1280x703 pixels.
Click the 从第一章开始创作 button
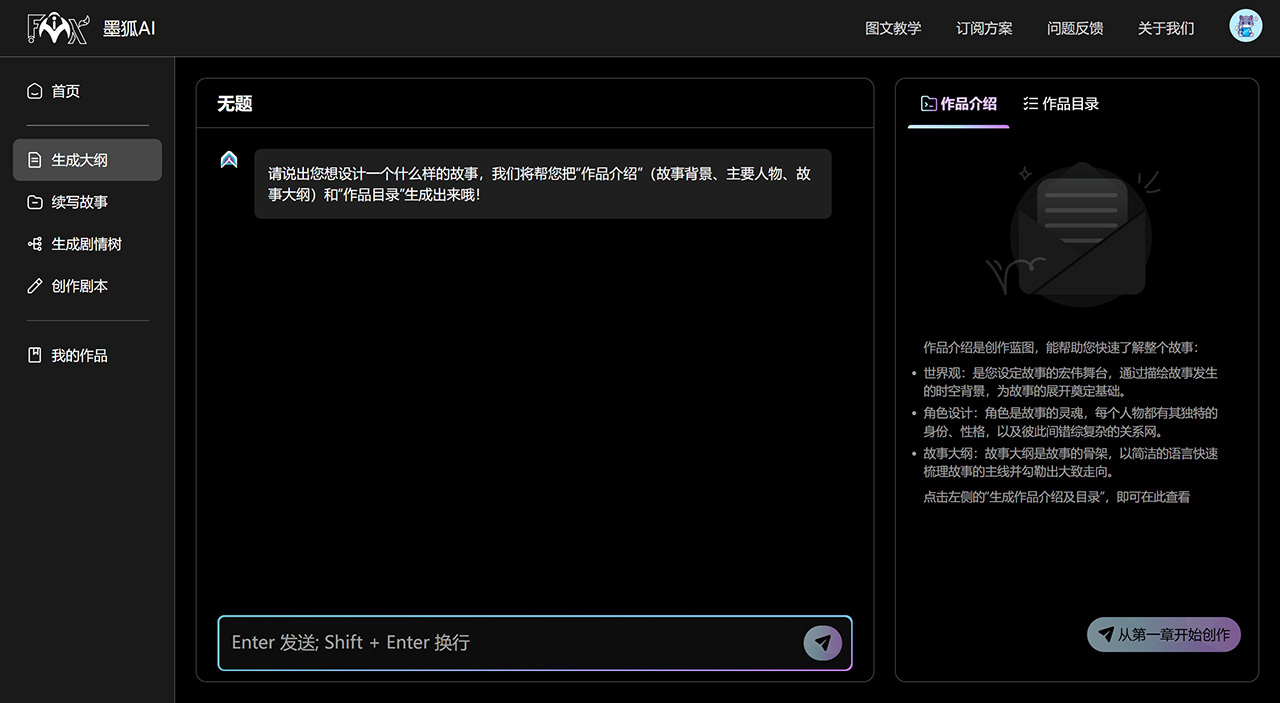(x=1163, y=634)
